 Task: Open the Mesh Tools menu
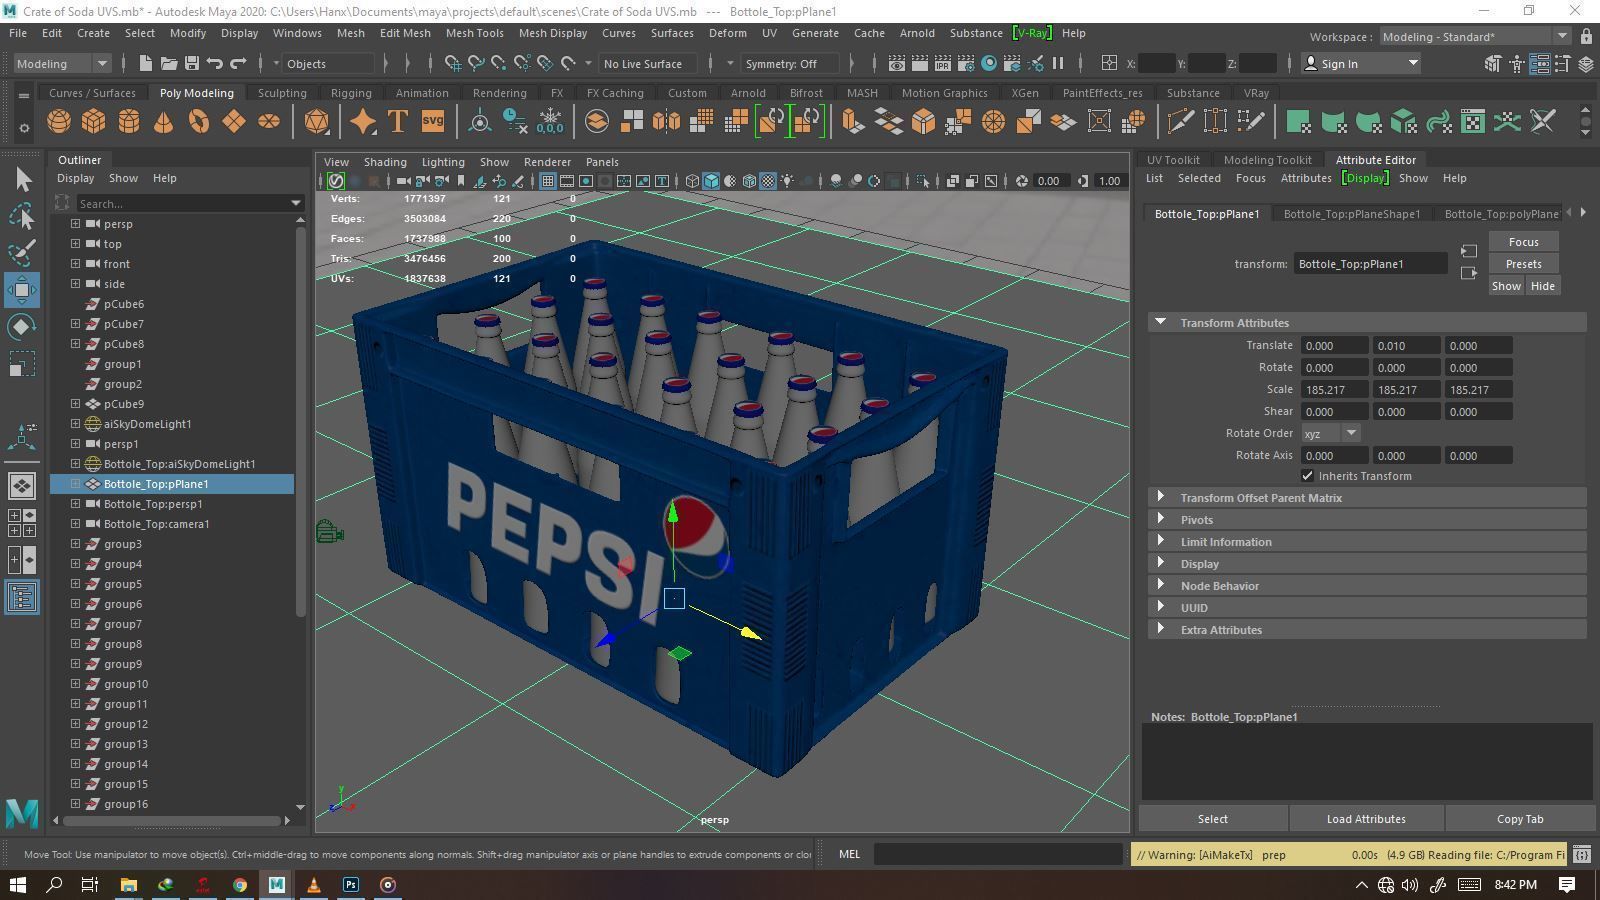pyautogui.click(x=474, y=33)
